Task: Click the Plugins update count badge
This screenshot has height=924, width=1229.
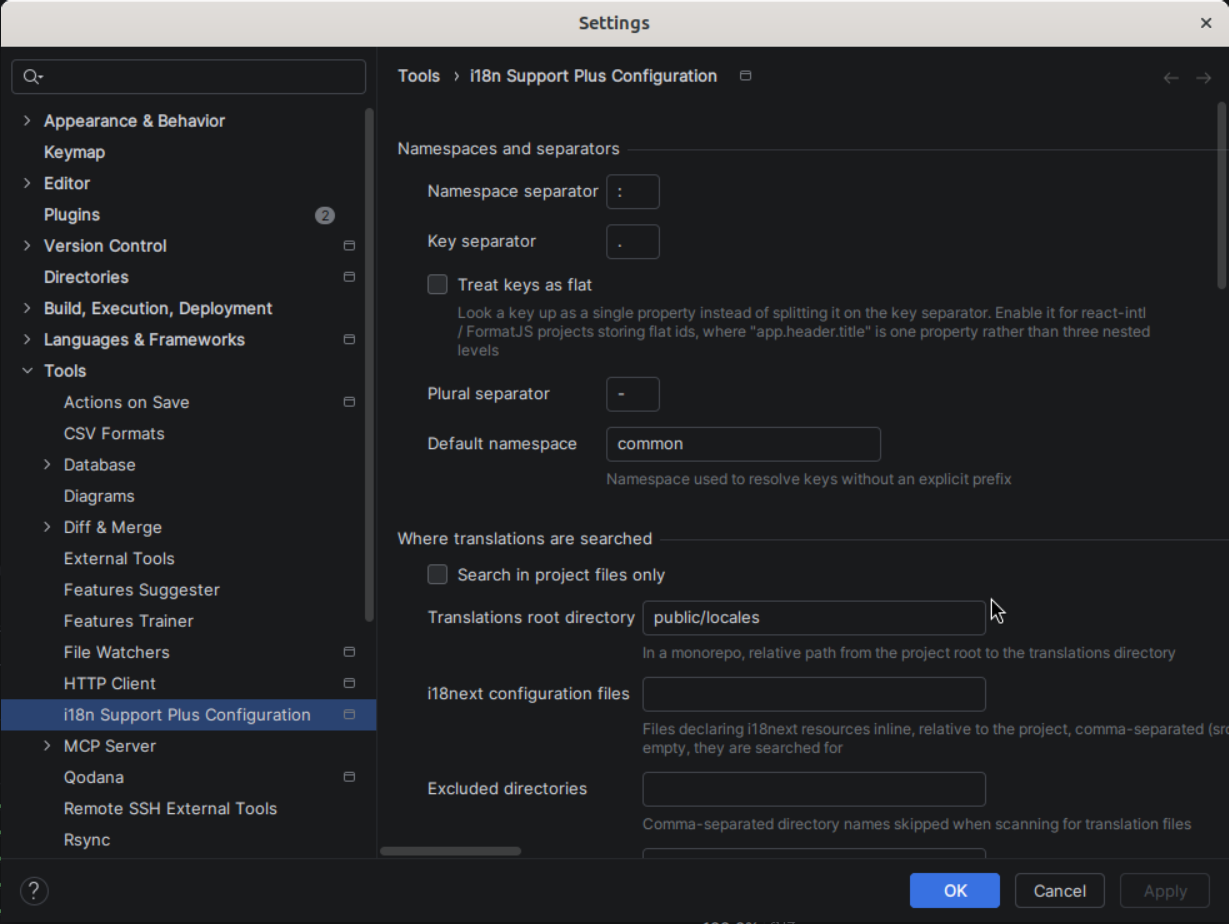Action: pyautogui.click(x=325, y=215)
